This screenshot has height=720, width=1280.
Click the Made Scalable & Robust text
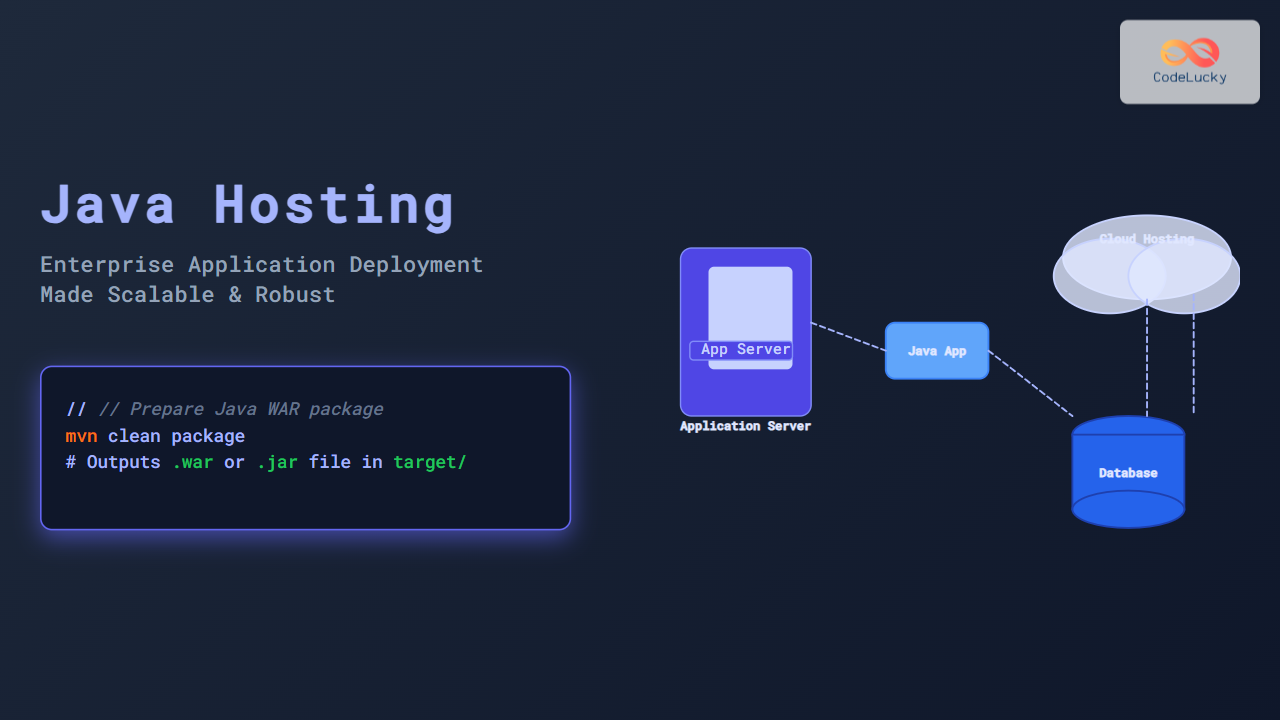(x=187, y=295)
